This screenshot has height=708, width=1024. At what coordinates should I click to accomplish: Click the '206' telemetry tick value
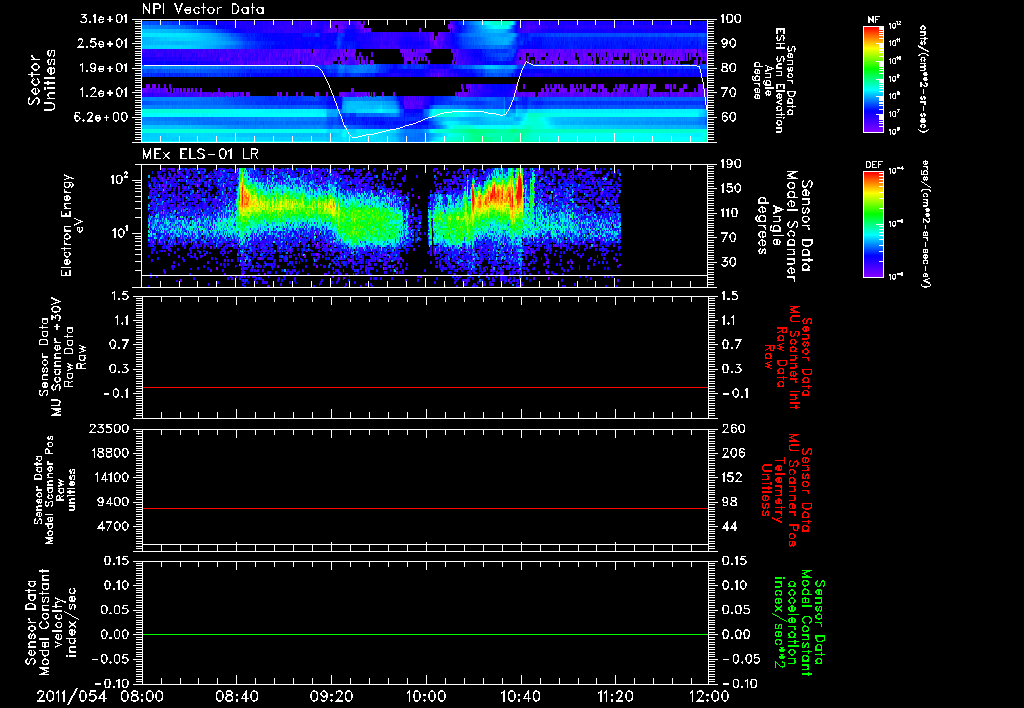click(x=731, y=453)
